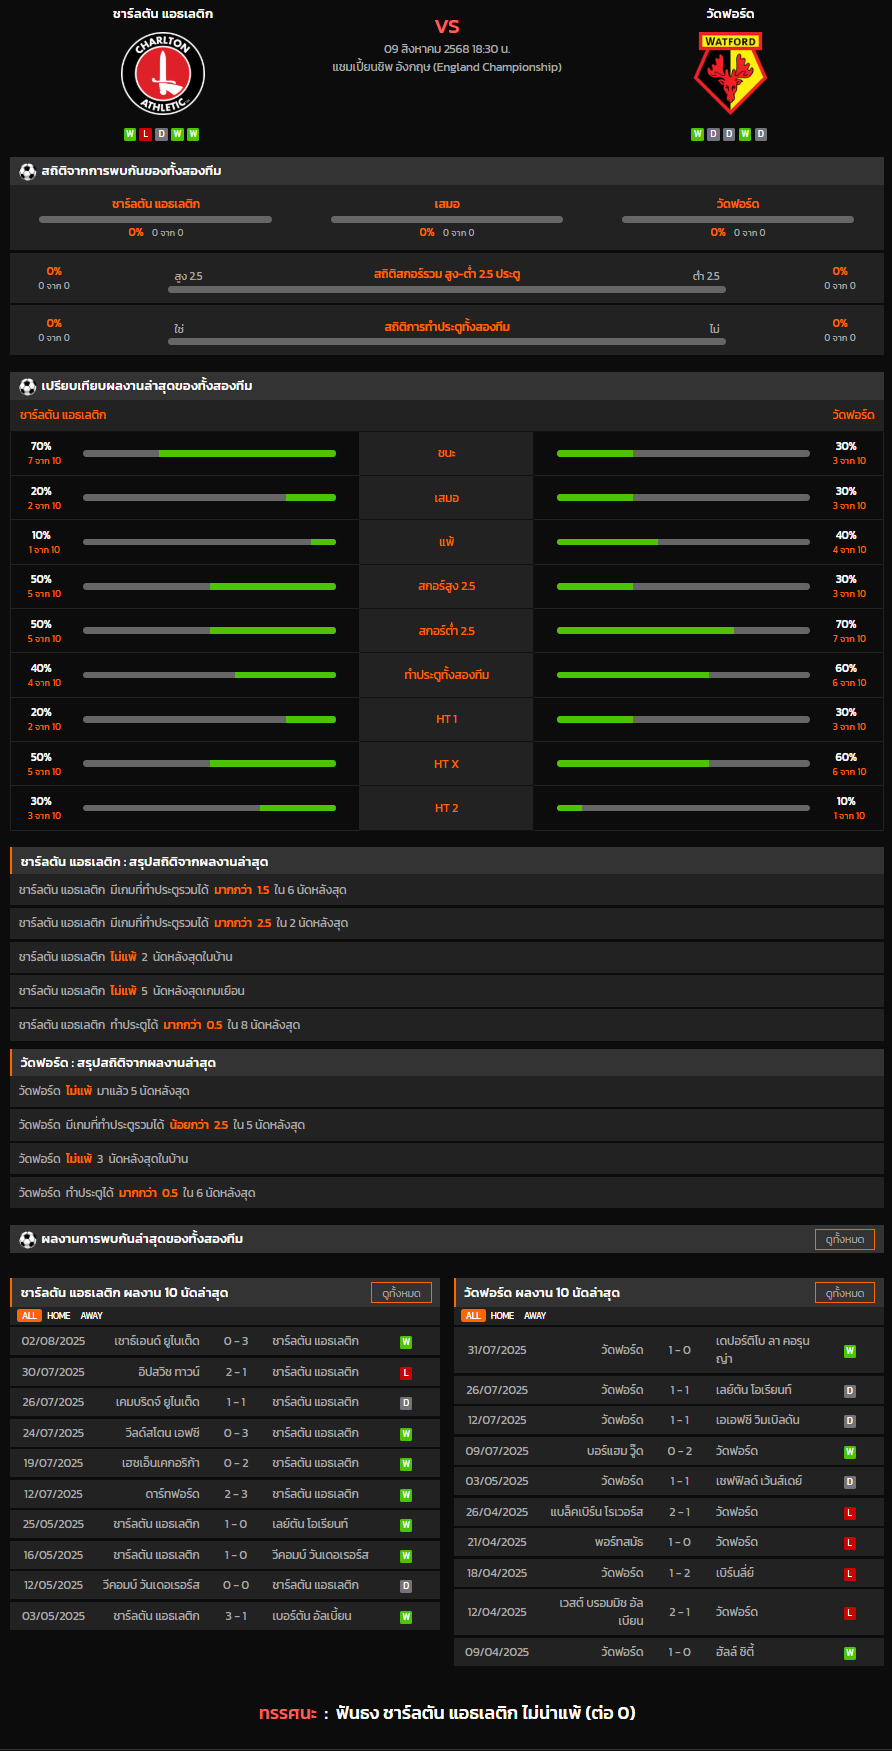Click the L badge on Watford's 18/04/2025 match
The width and height of the screenshot is (892, 1751).
coord(850,1574)
